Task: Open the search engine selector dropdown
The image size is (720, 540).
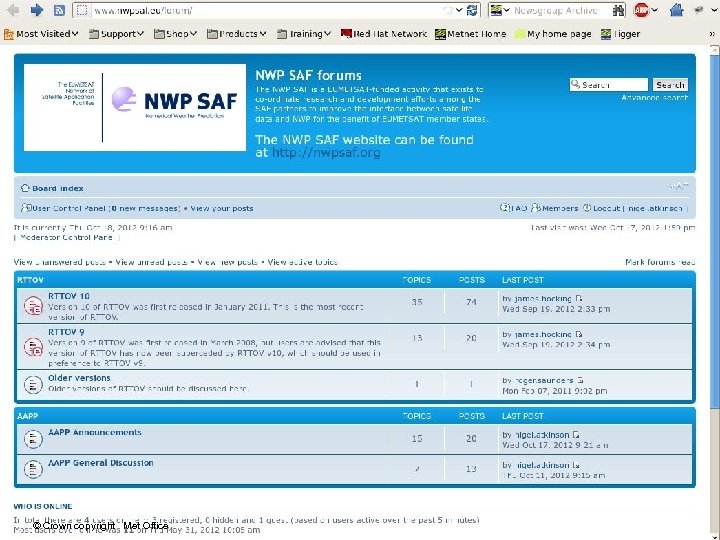Action: [x=500, y=10]
